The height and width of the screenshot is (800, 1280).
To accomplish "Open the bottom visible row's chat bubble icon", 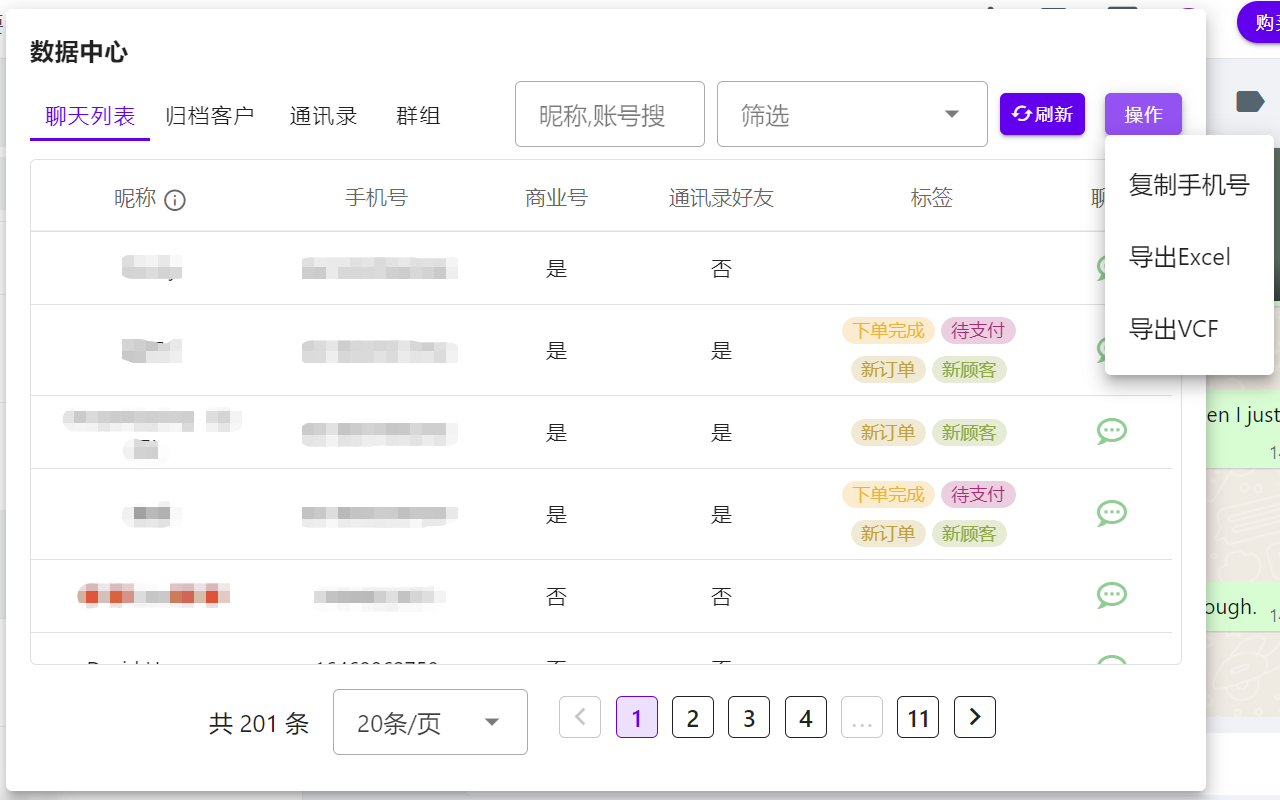I will point(1111,662).
